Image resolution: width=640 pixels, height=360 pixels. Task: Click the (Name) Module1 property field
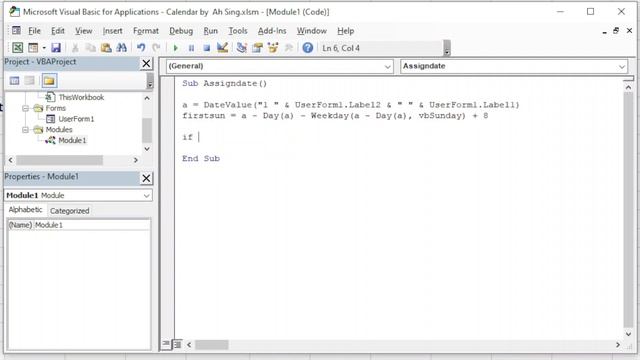point(79,225)
